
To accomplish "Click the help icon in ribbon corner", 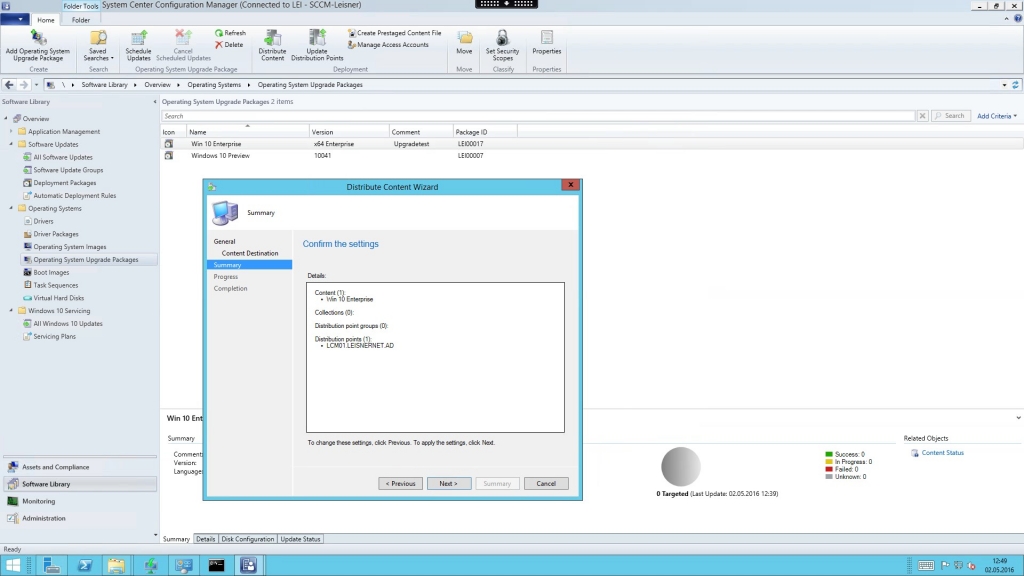I will click(x=1017, y=19).
